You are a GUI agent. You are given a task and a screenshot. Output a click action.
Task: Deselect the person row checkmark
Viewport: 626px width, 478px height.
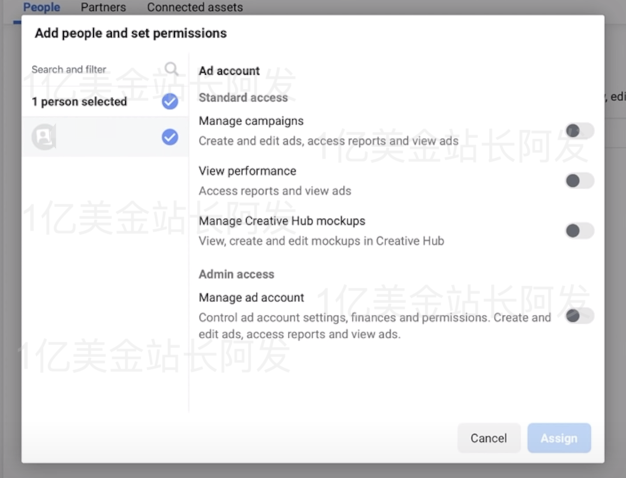tap(170, 137)
